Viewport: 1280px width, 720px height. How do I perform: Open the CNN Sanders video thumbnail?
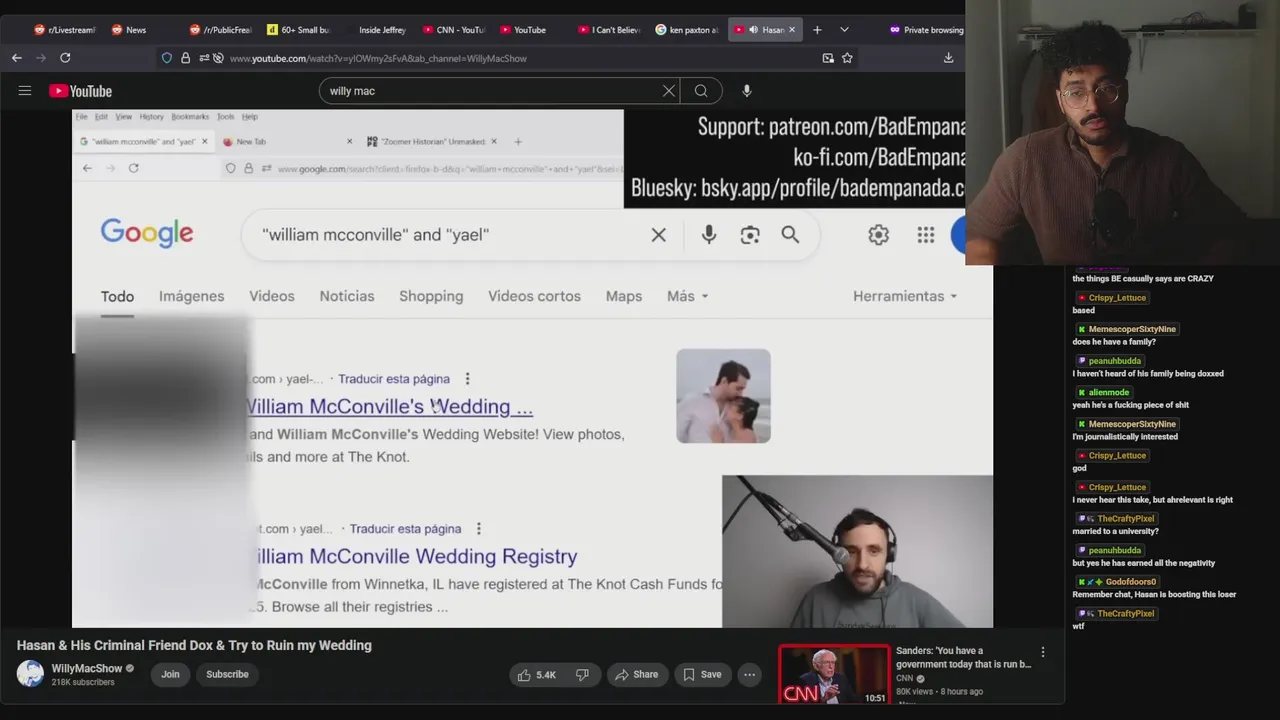[x=834, y=675]
